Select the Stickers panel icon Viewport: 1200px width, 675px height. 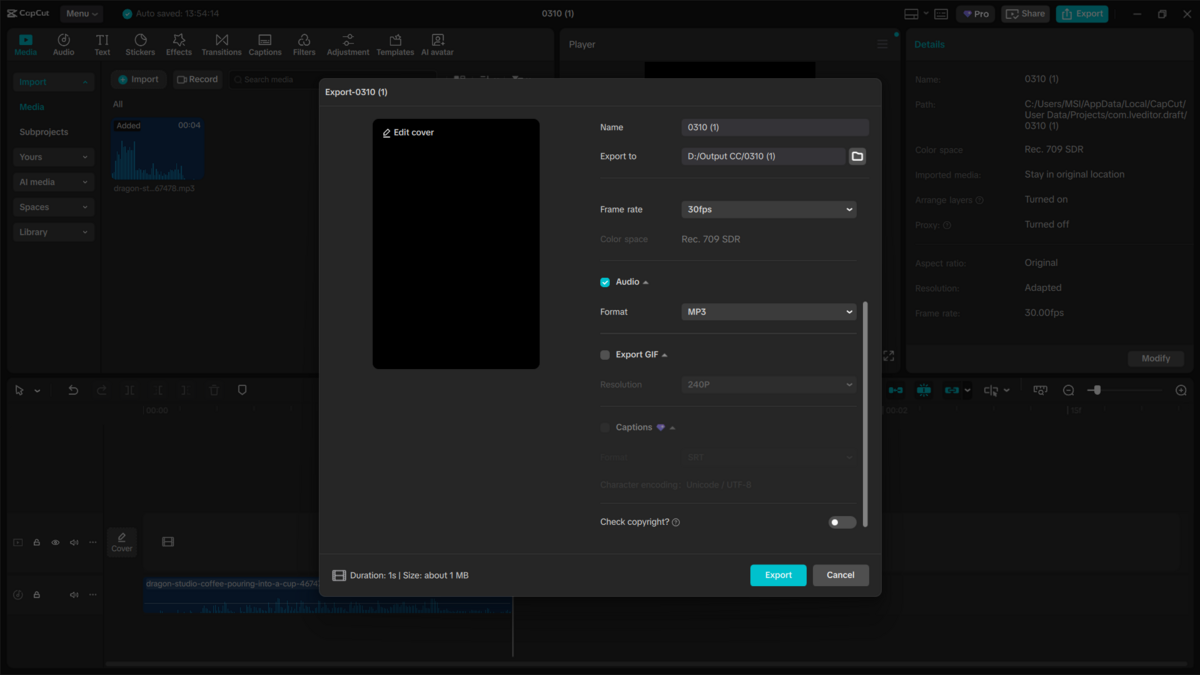tap(140, 43)
